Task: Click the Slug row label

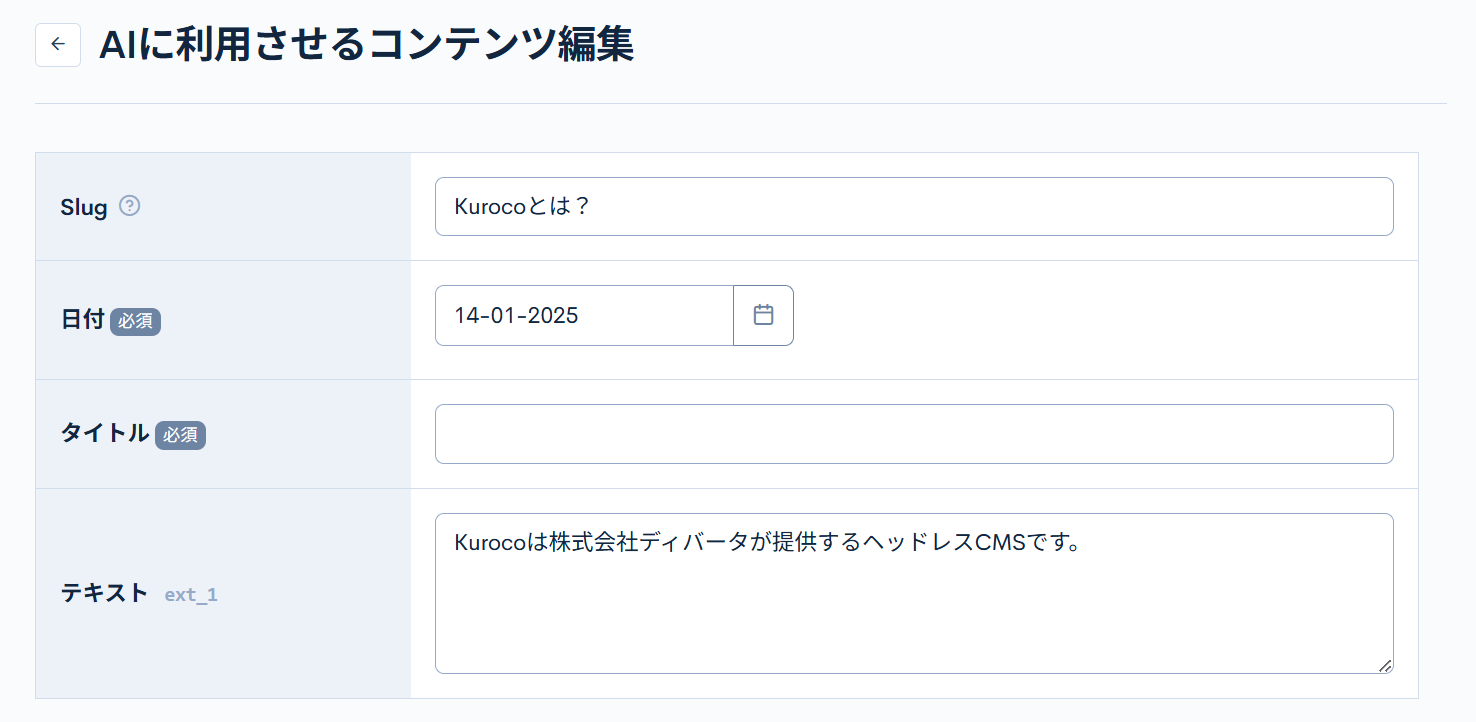Action: 84,207
